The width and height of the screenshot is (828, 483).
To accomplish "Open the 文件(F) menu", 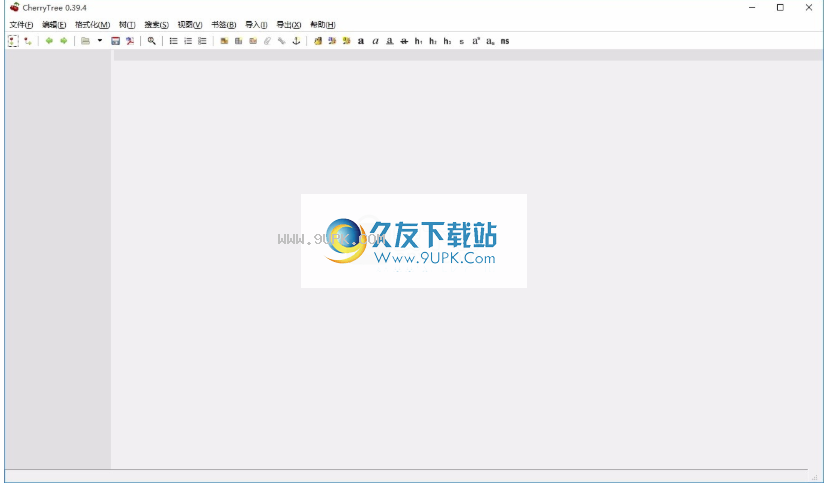I will (x=21, y=25).
